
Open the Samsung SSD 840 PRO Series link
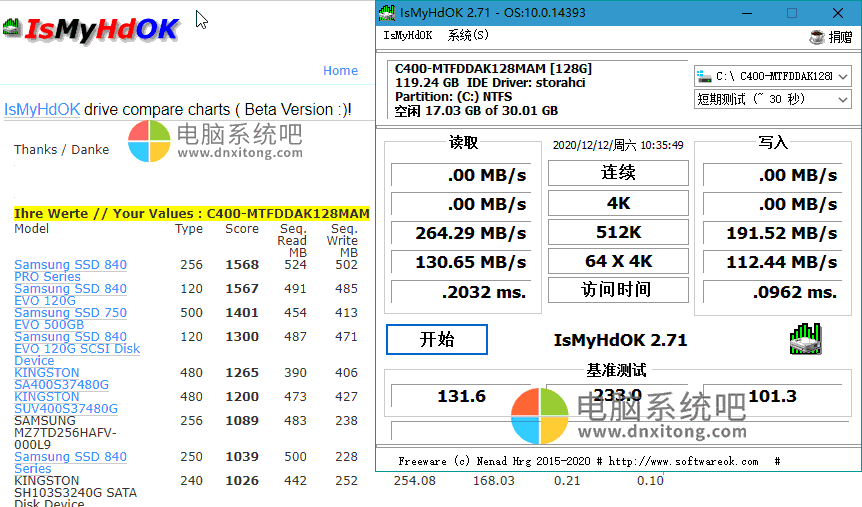click(x=70, y=271)
